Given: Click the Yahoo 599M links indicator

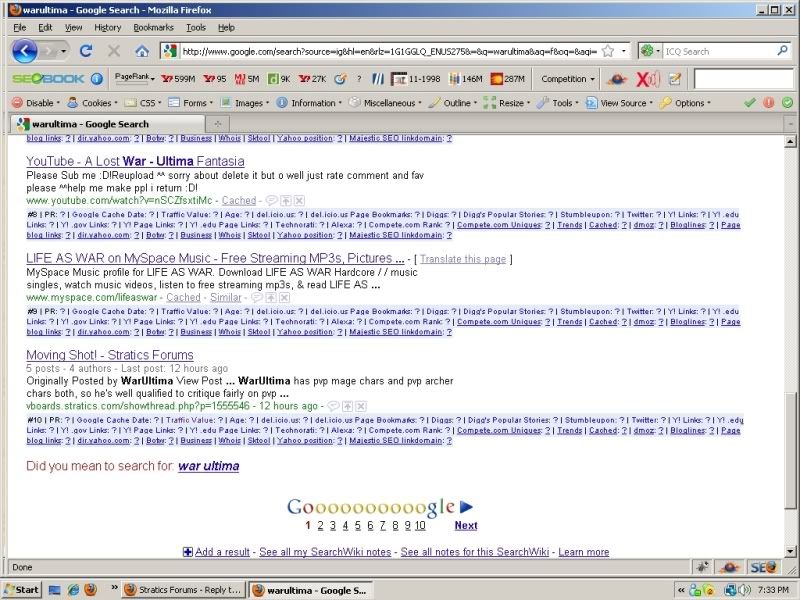Looking at the screenshot, I should (178, 79).
